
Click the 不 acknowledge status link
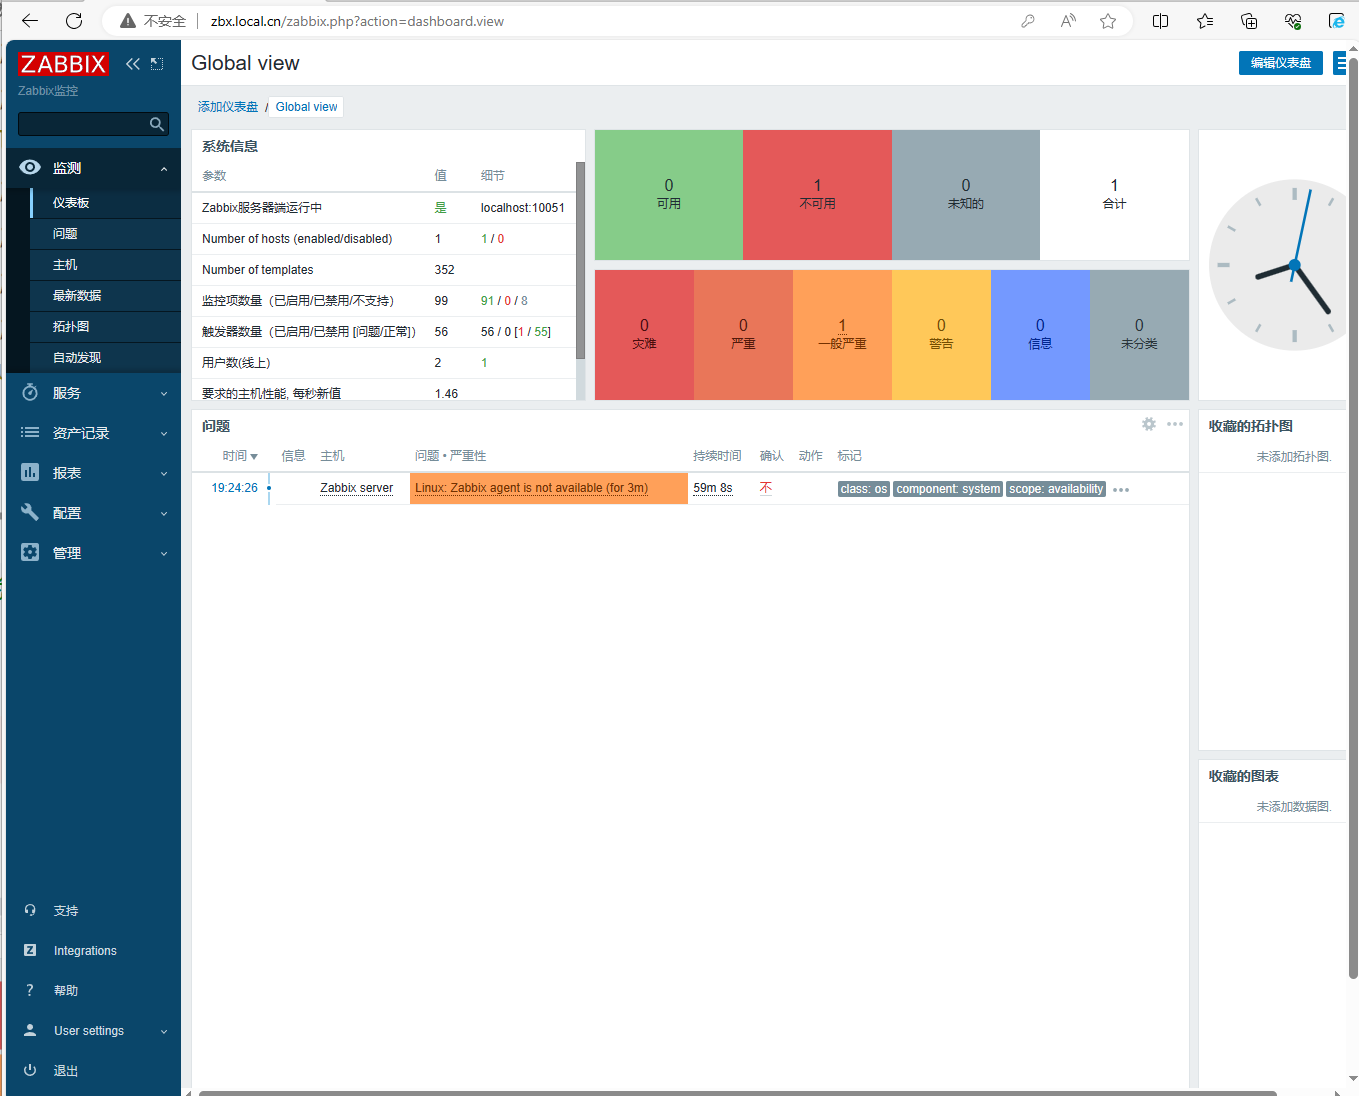coord(766,488)
